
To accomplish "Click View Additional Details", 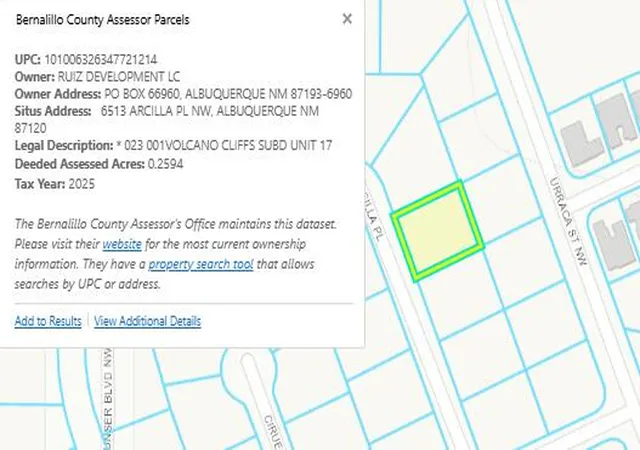I will [x=147, y=321].
